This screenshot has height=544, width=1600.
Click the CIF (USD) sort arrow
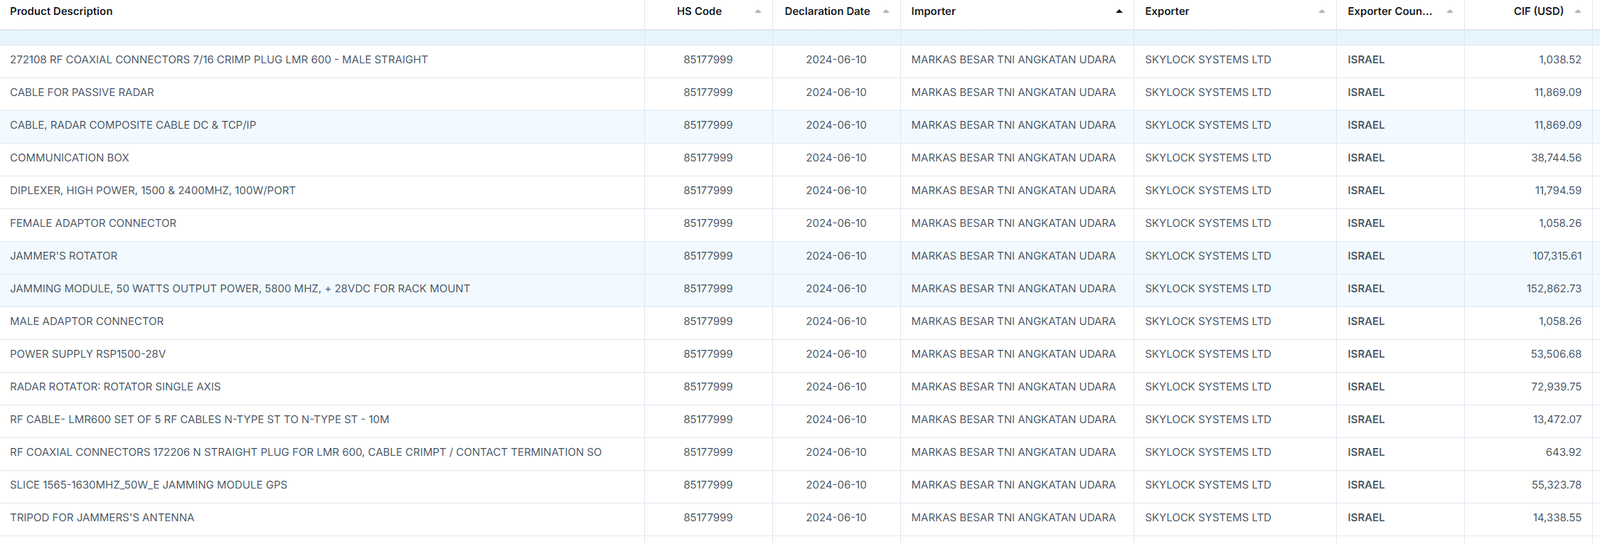(x=1577, y=12)
